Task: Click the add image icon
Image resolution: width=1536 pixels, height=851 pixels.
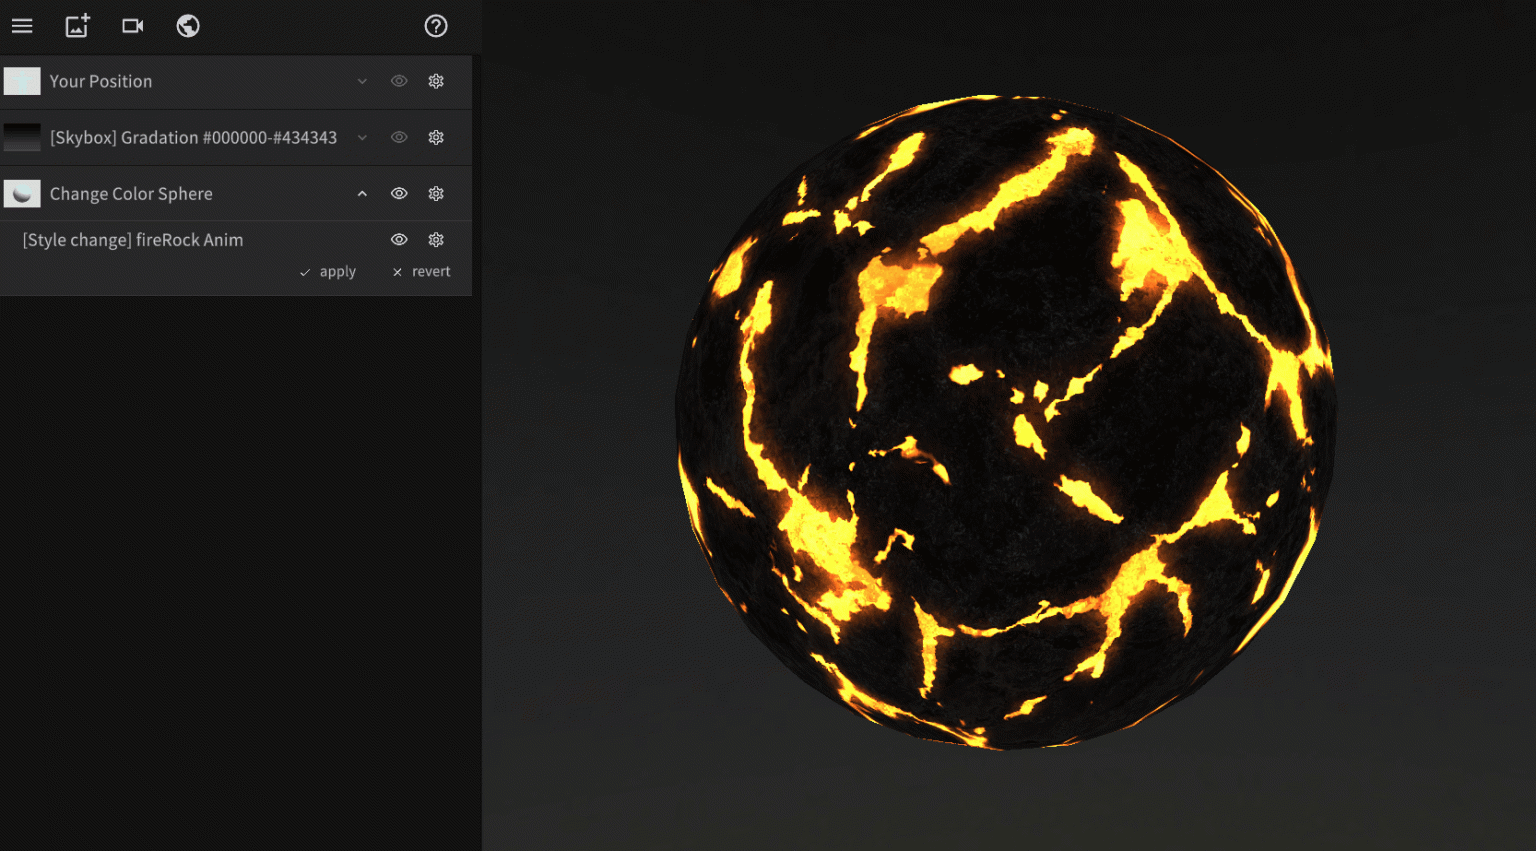Action: coord(77,26)
